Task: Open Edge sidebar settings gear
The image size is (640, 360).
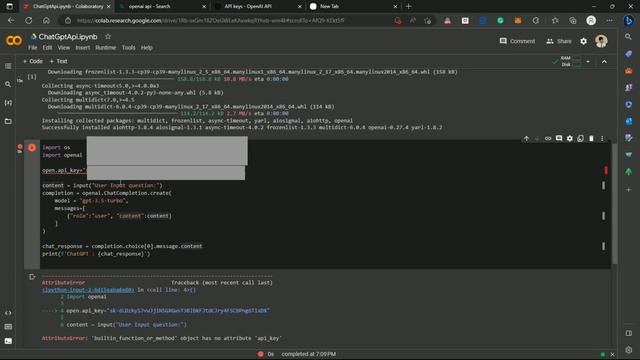Action: (629, 350)
